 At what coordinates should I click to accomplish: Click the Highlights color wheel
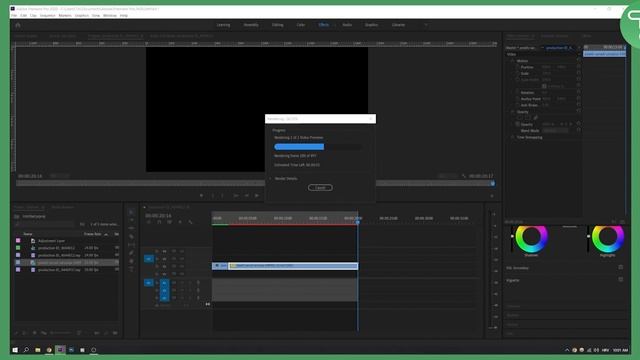608,238
